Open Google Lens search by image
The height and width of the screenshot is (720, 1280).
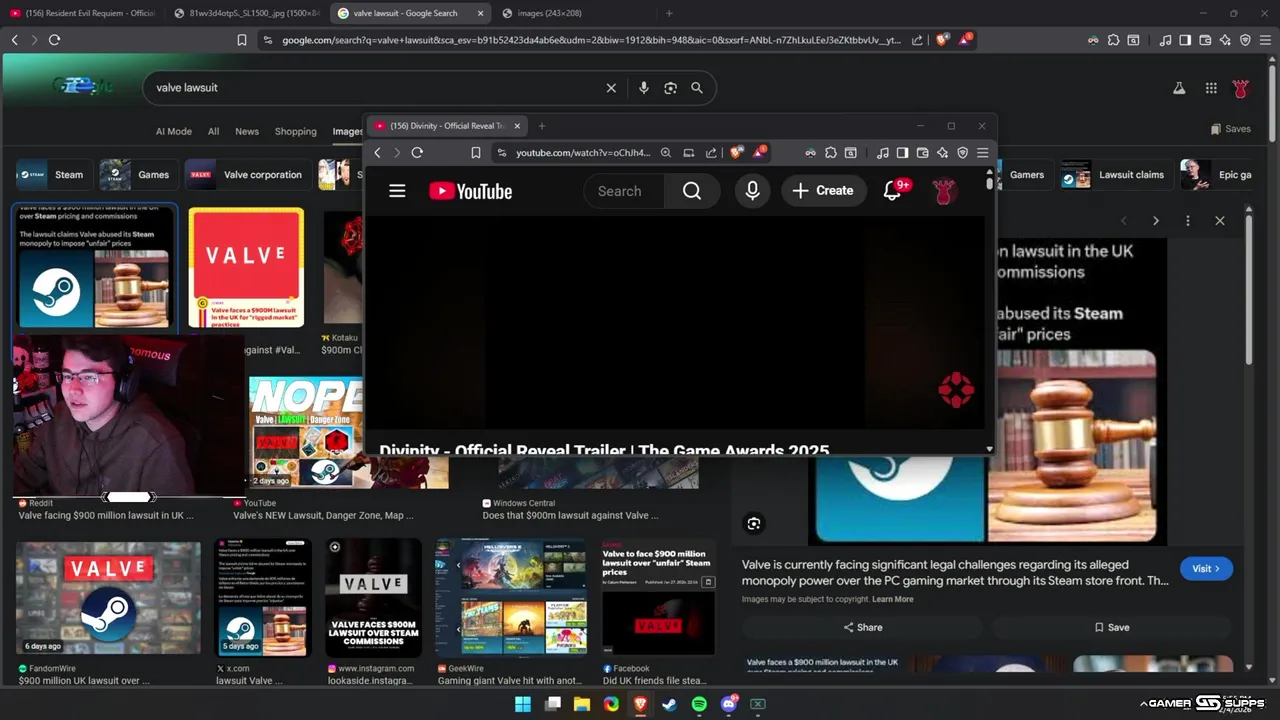pos(670,88)
